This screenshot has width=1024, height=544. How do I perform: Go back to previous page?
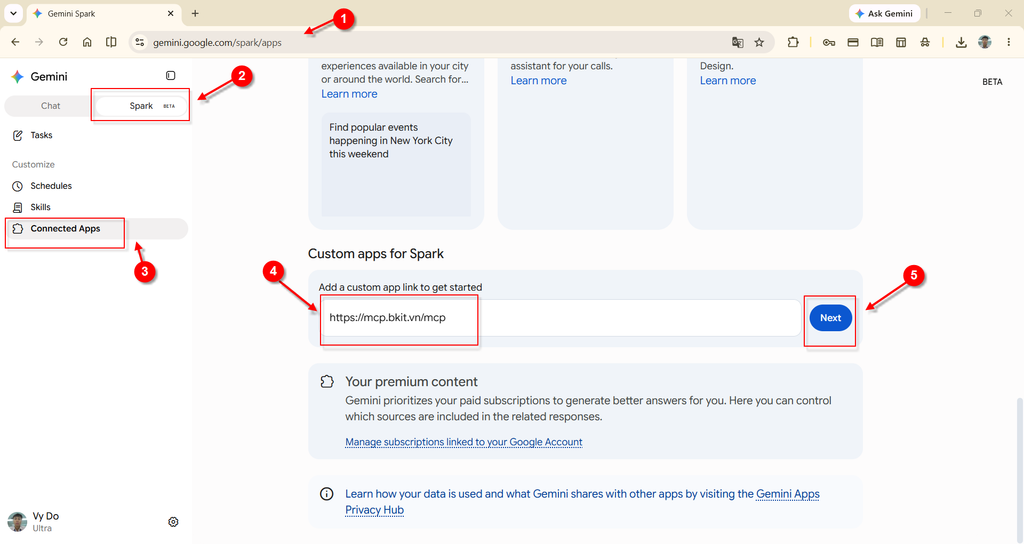(x=15, y=42)
